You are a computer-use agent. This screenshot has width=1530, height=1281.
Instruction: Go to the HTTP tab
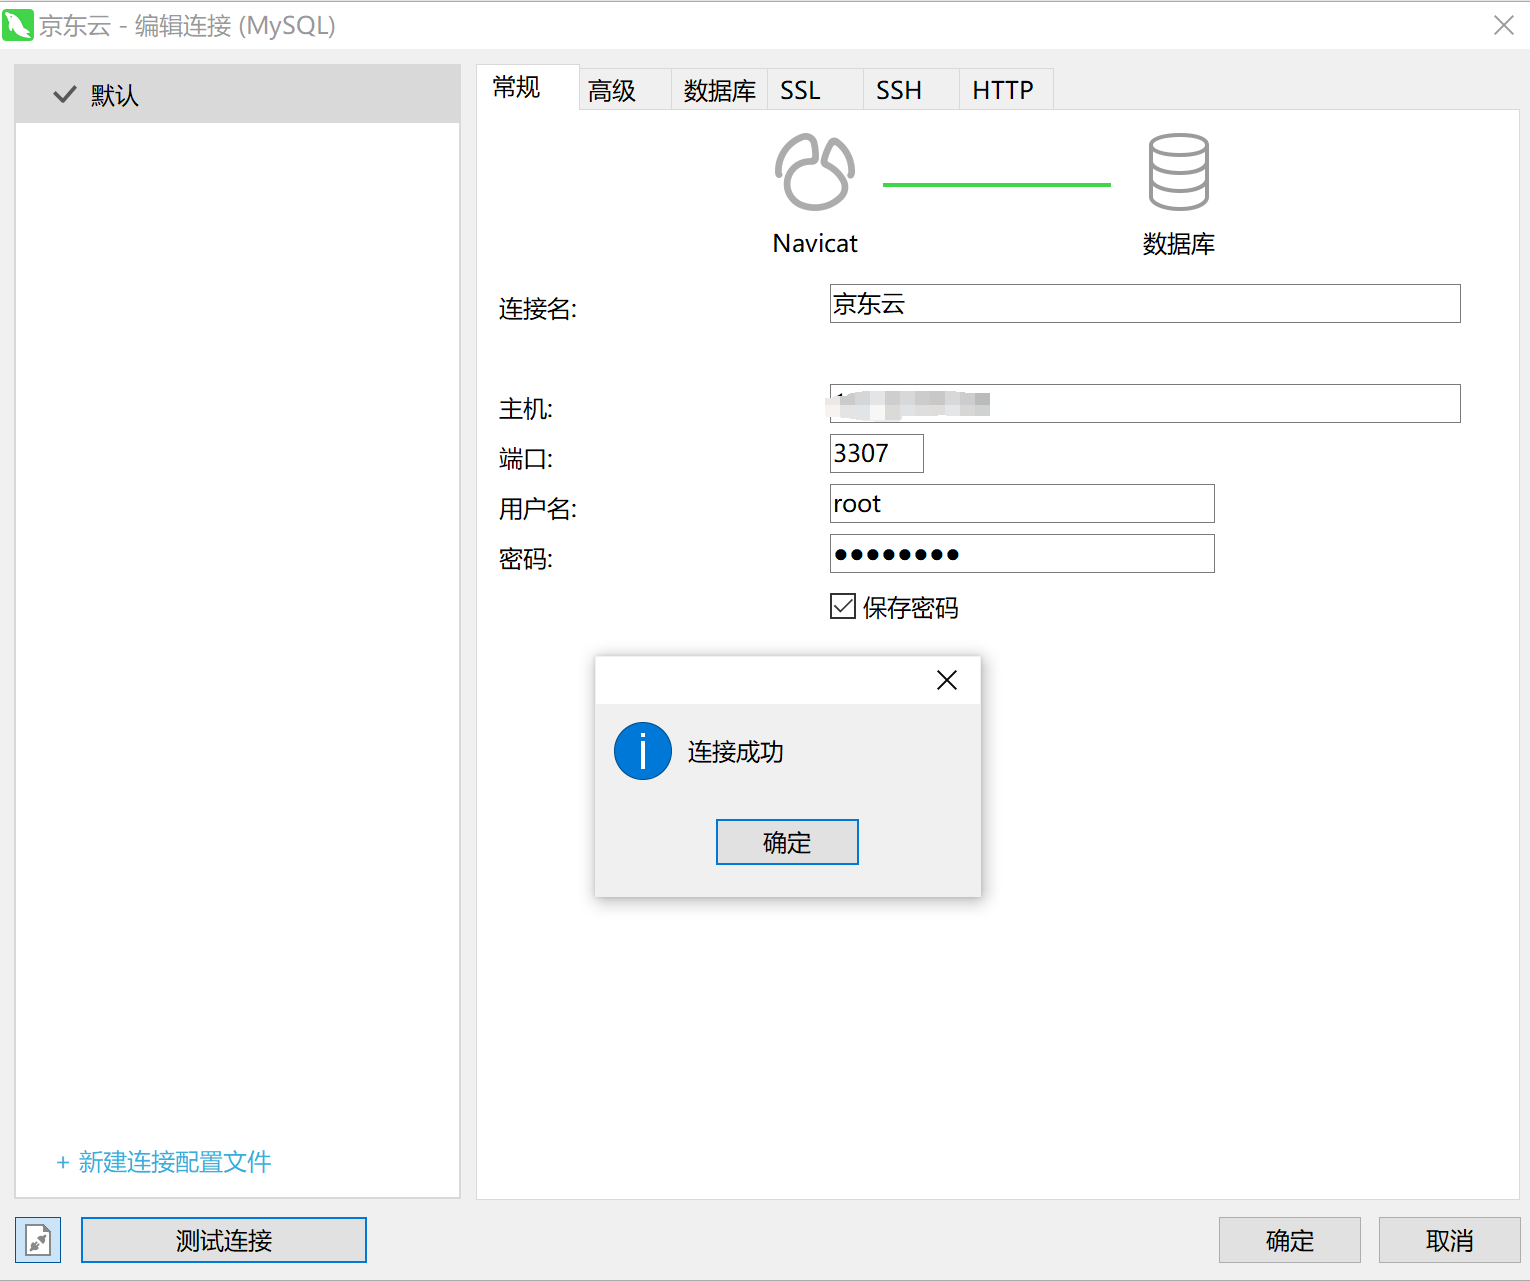[1002, 91]
